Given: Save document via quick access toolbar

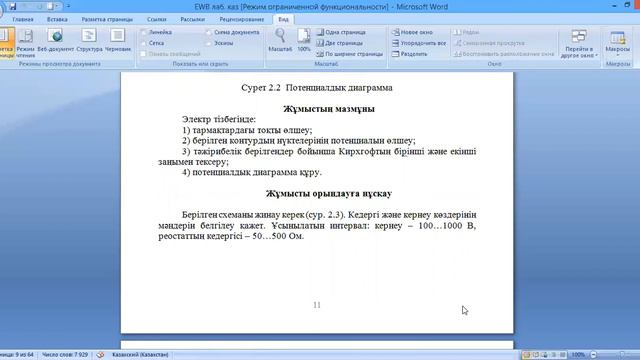Looking at the screenshot, I should point(13,7).
